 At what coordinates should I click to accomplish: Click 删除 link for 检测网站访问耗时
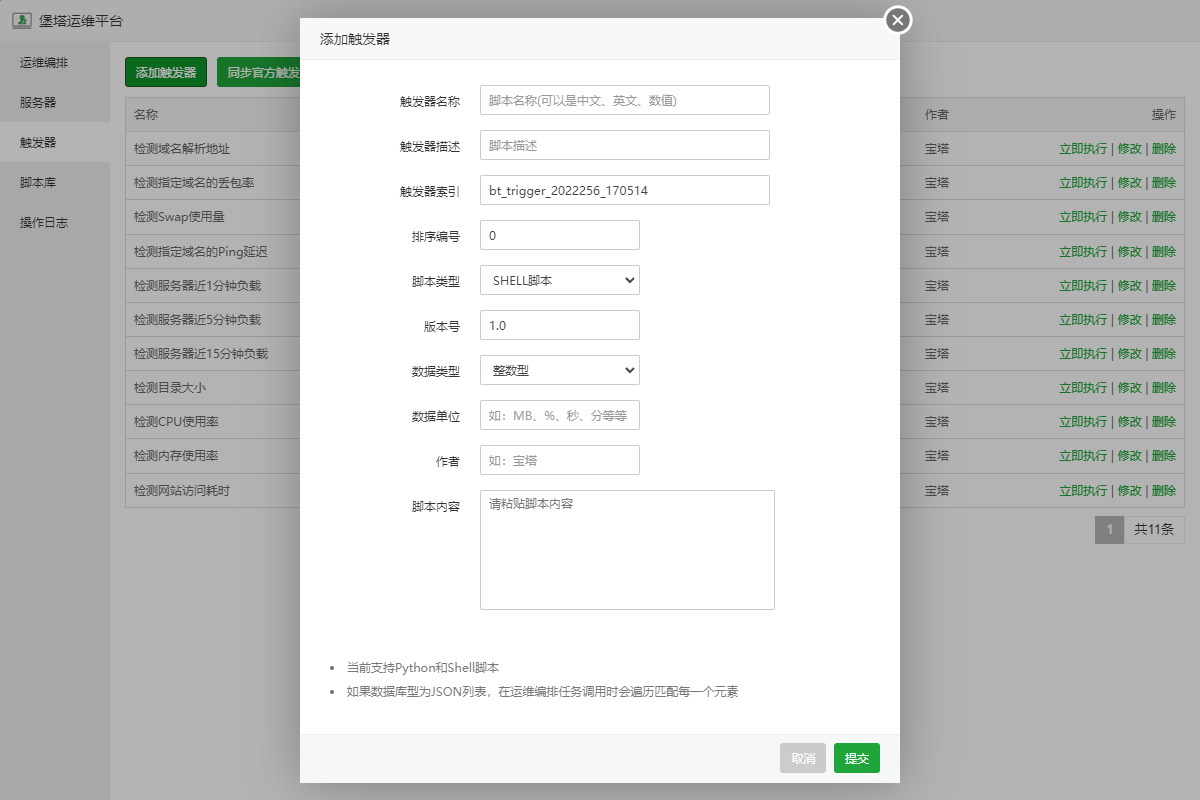[x=1163, y=491]
